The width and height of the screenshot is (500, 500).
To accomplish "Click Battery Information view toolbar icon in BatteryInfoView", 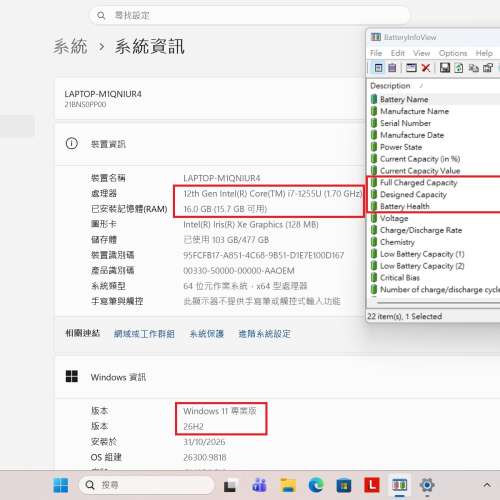I will pyautogui.click(x=378, y=68).
